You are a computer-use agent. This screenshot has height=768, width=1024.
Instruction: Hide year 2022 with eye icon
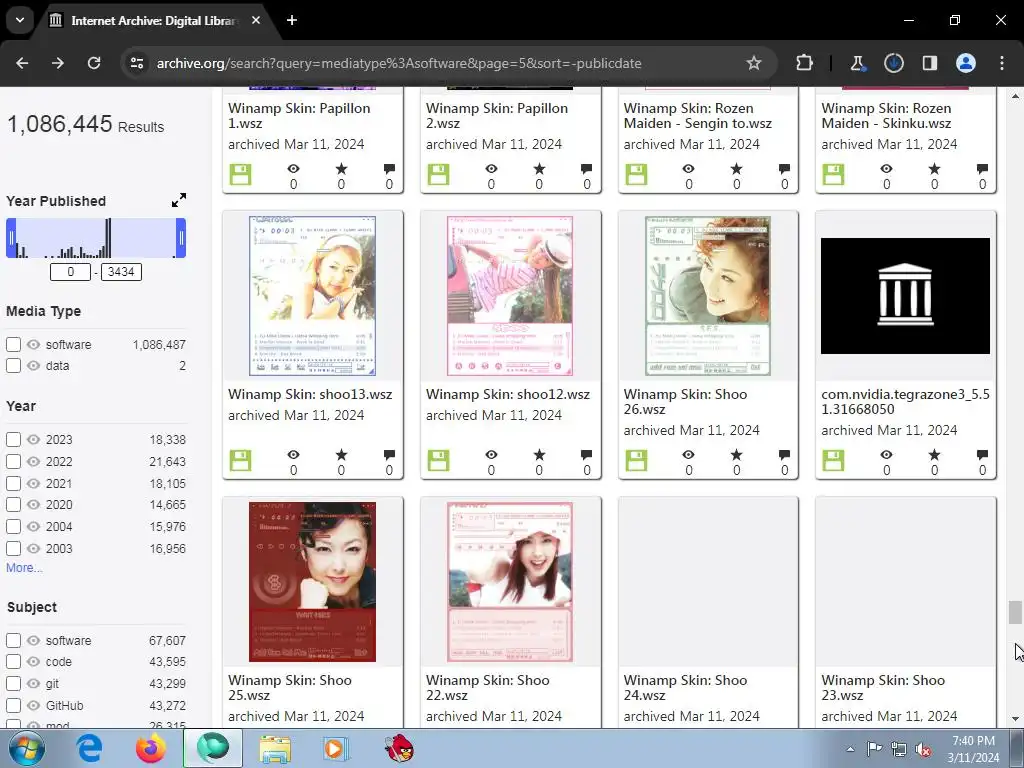coord(34,461)
